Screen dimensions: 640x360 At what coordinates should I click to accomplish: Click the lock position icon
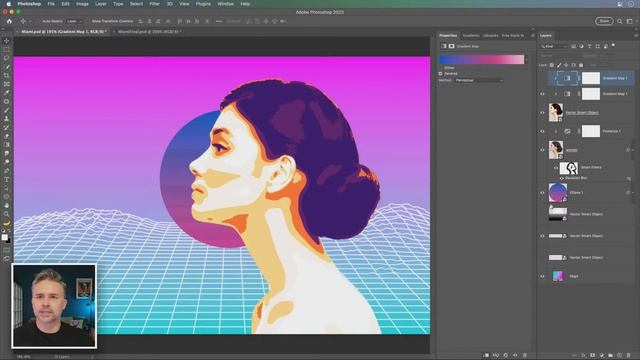[566, 65]
